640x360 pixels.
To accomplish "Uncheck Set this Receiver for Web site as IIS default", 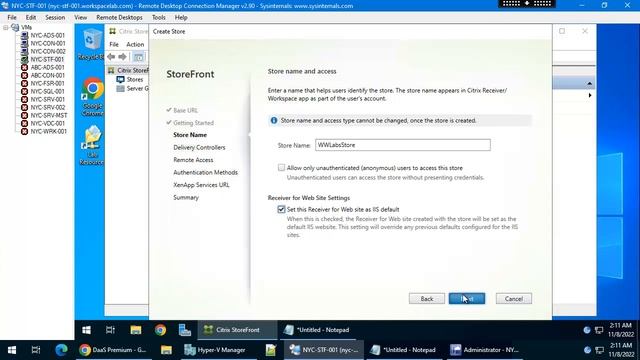I will 281,209.
